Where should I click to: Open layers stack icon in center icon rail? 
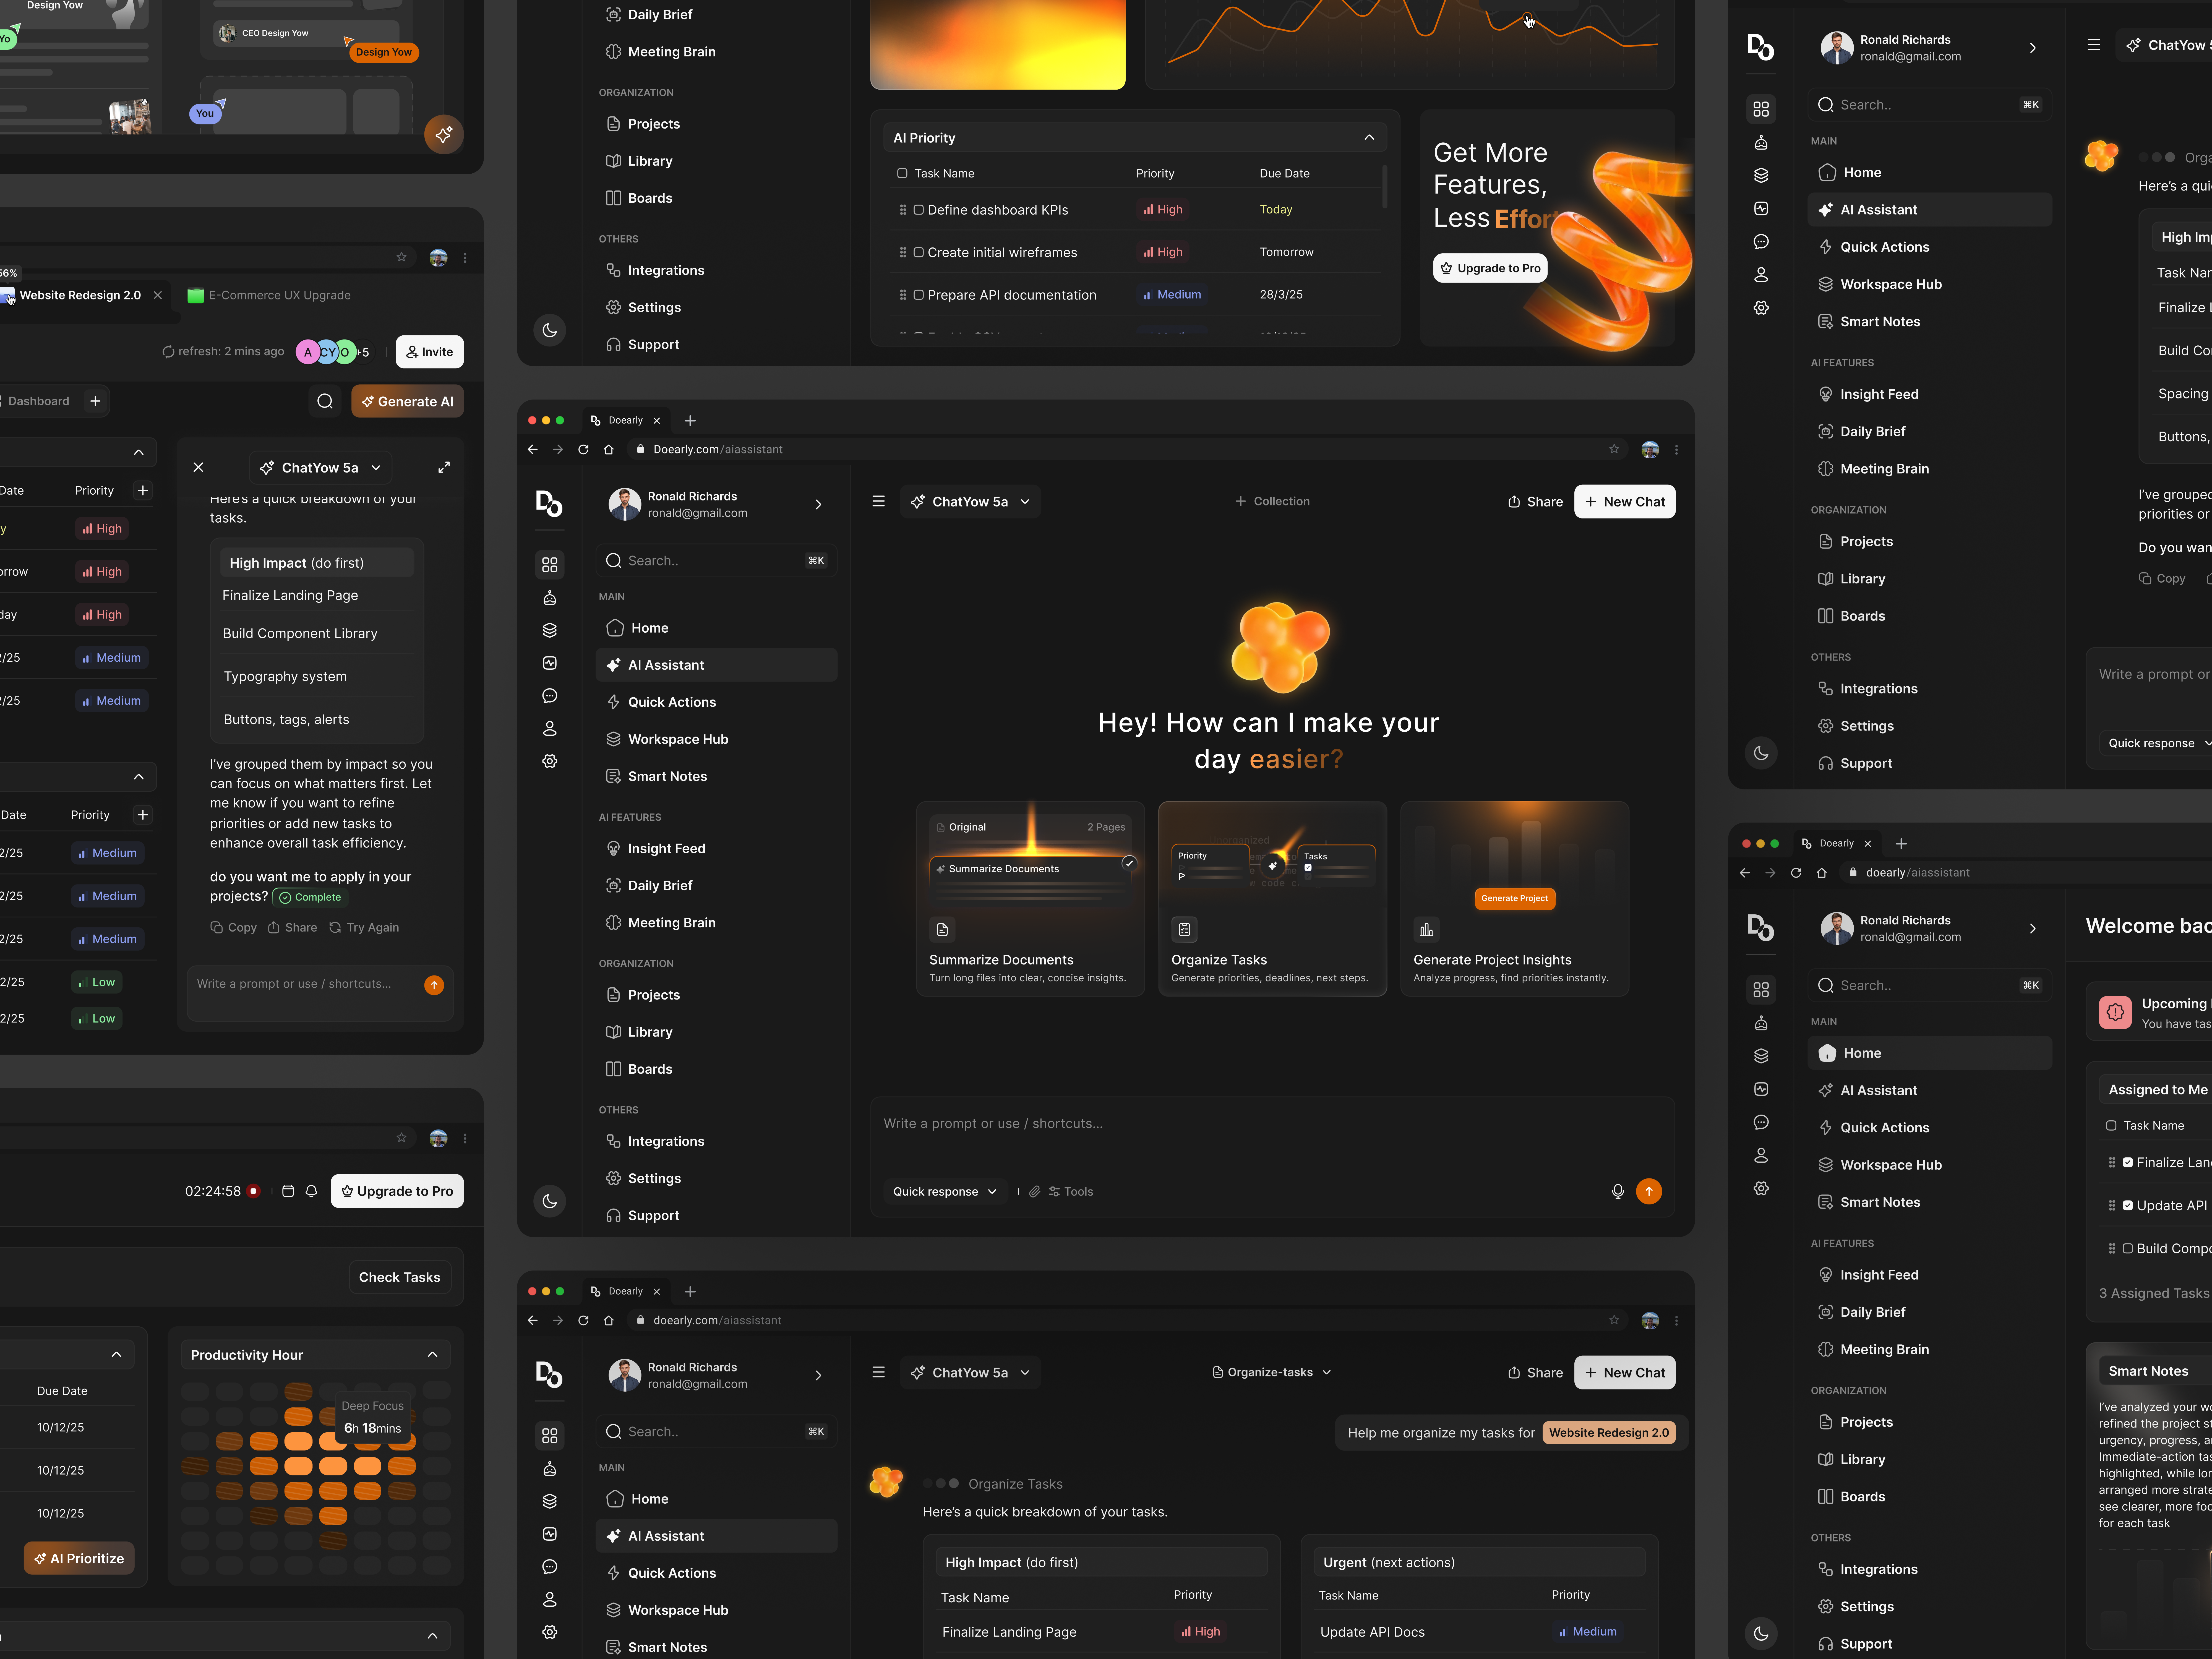pos(550,630)
